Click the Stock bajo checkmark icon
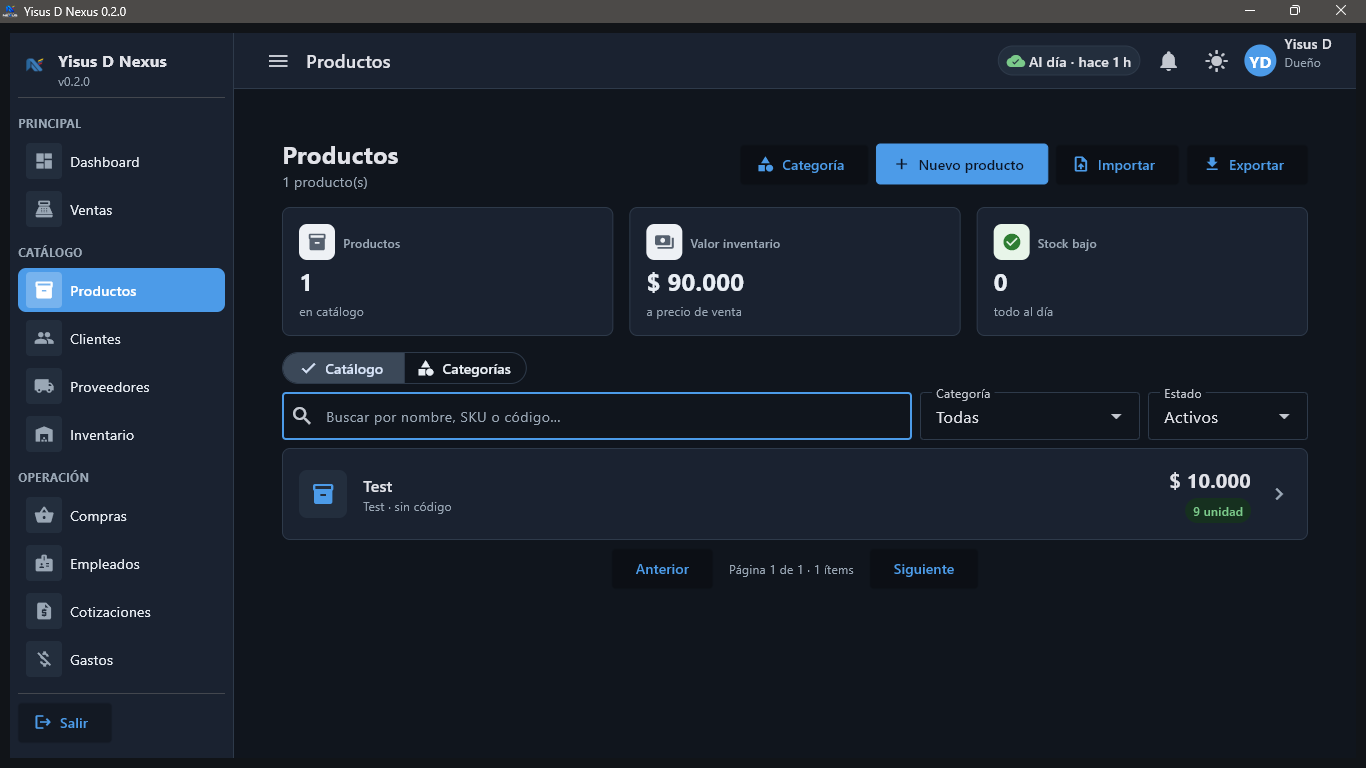 [x=1011, y=243]
